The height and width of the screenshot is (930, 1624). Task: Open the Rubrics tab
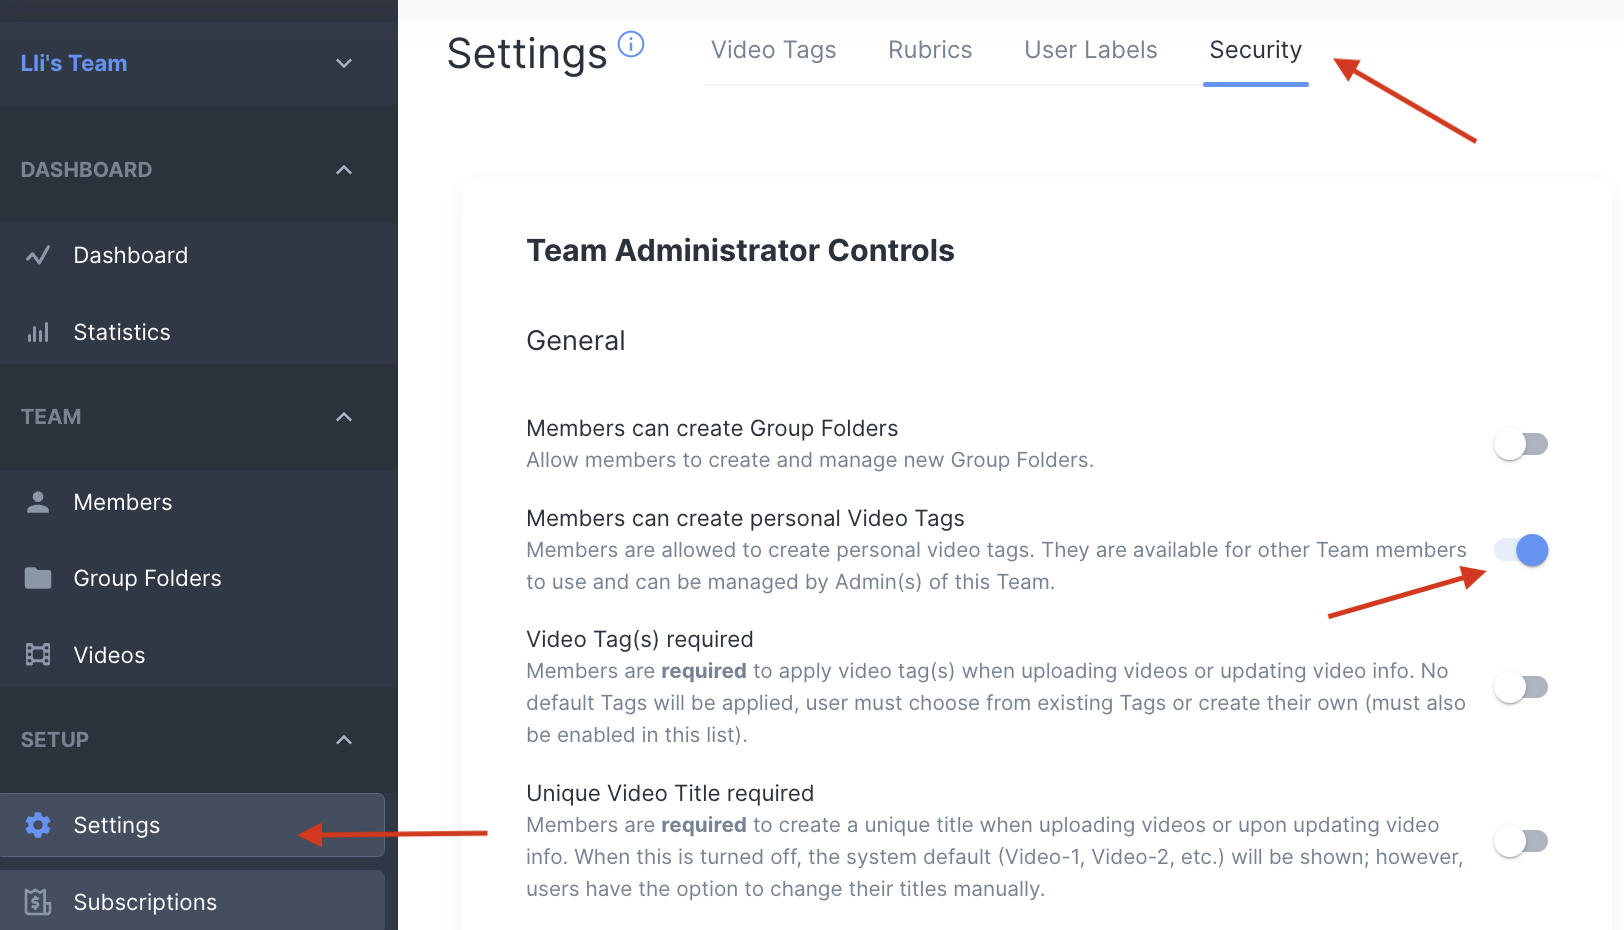click(x=930, y=50)
